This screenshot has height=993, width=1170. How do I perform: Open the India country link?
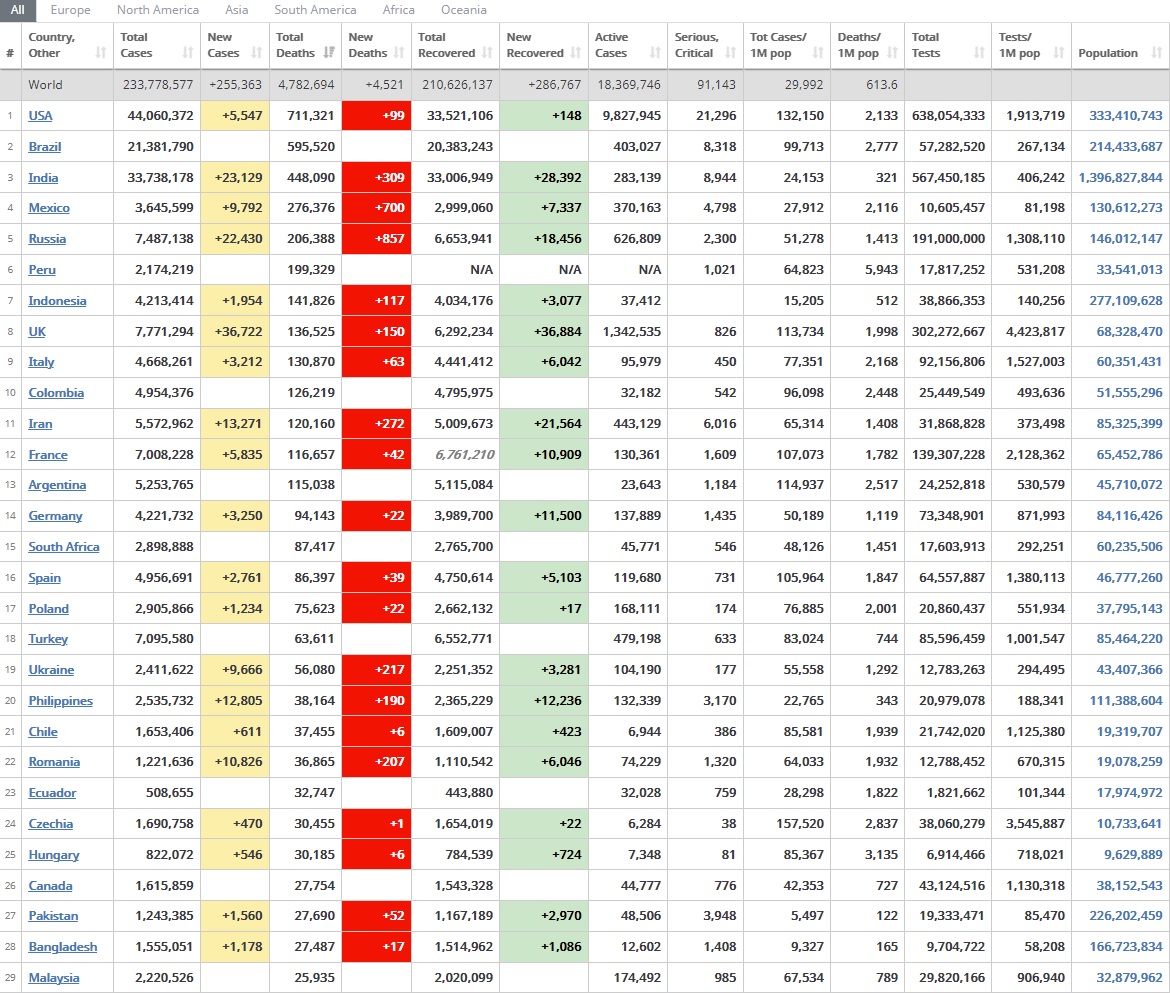click(x=43, y=178)
